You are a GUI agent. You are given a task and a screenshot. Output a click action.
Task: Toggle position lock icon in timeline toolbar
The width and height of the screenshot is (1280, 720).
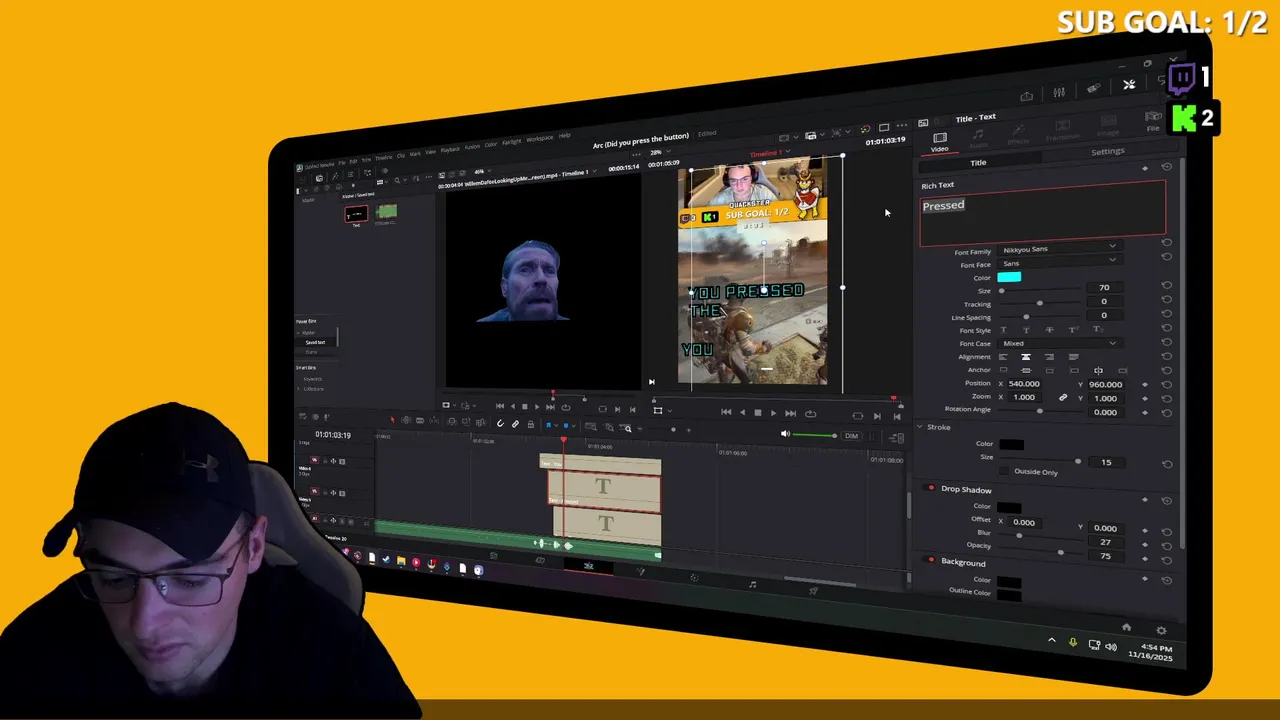pos(531,424)
